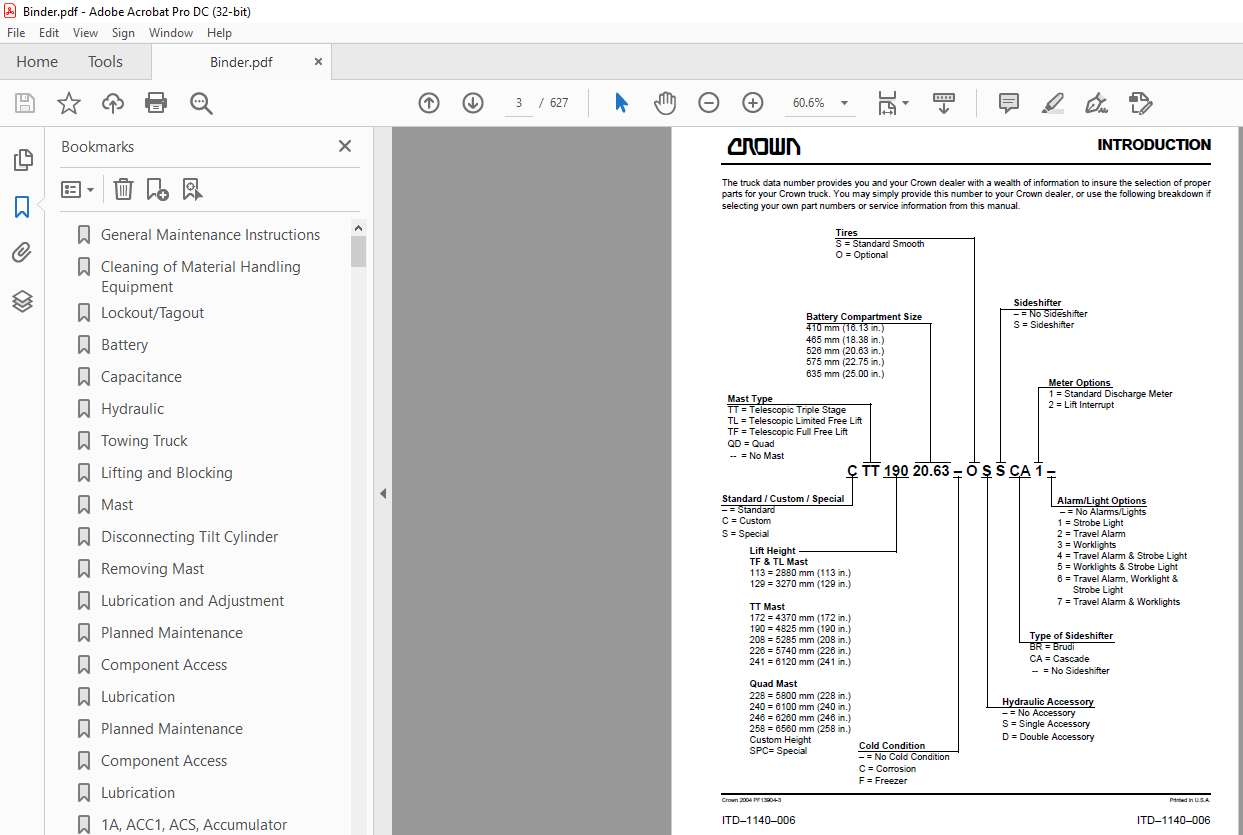Open the Towing Truck bookmark
The height and width of the screenshot is (835, 1243).
click(144, 441)
